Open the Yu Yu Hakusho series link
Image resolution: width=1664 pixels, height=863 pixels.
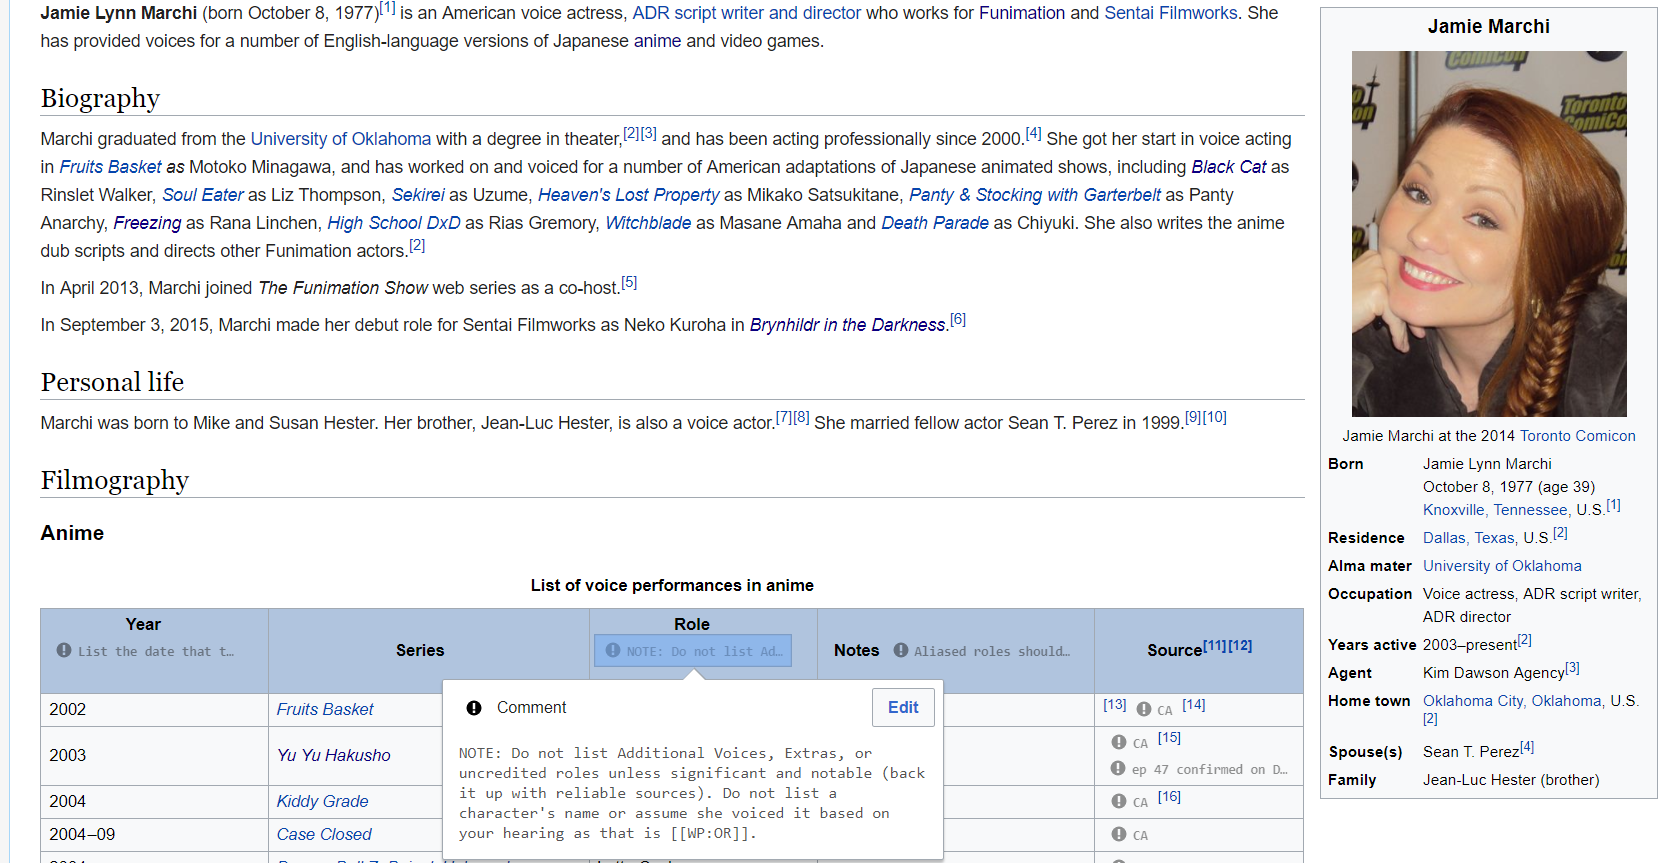334,755
